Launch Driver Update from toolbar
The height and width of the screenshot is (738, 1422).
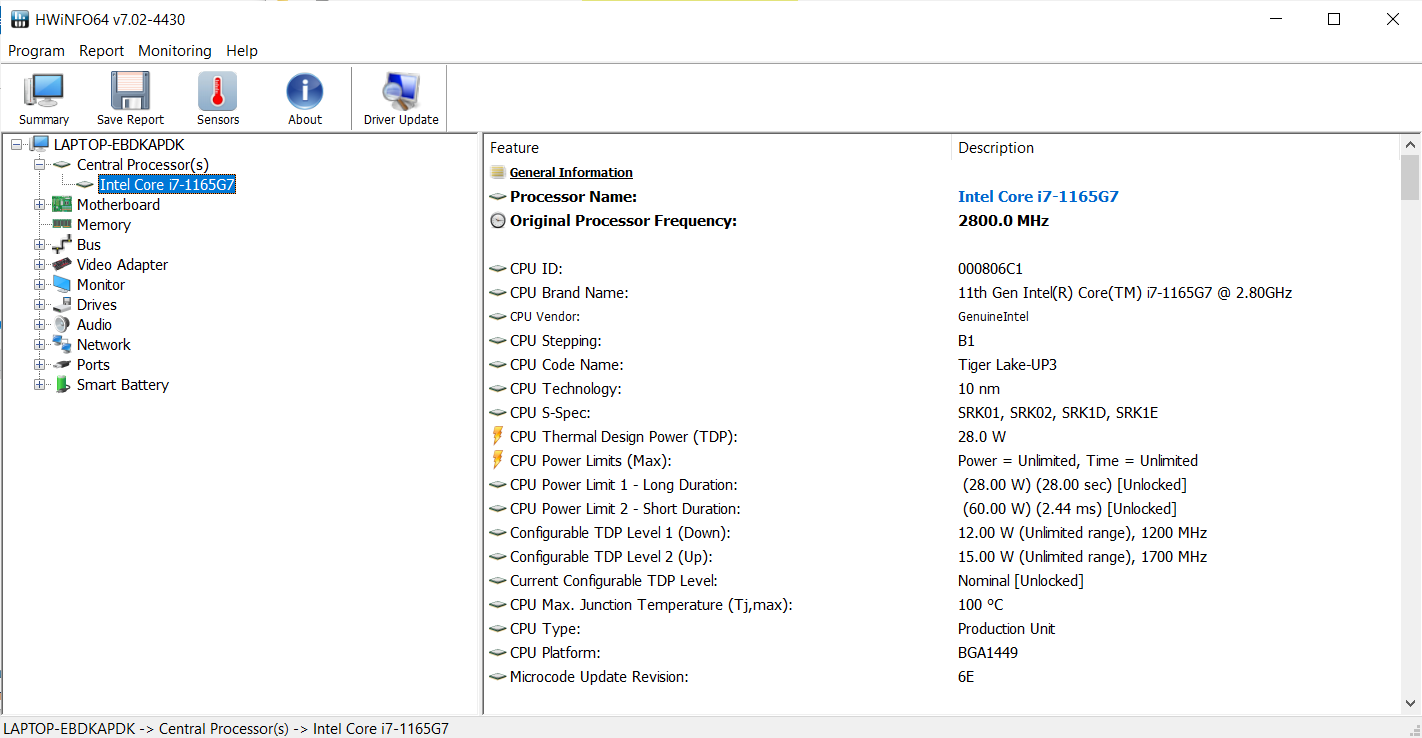point(401,91)
